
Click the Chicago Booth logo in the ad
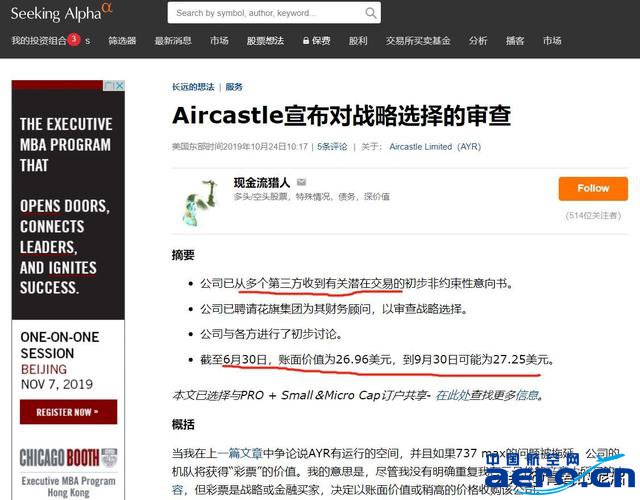click(x=68, y=458)
